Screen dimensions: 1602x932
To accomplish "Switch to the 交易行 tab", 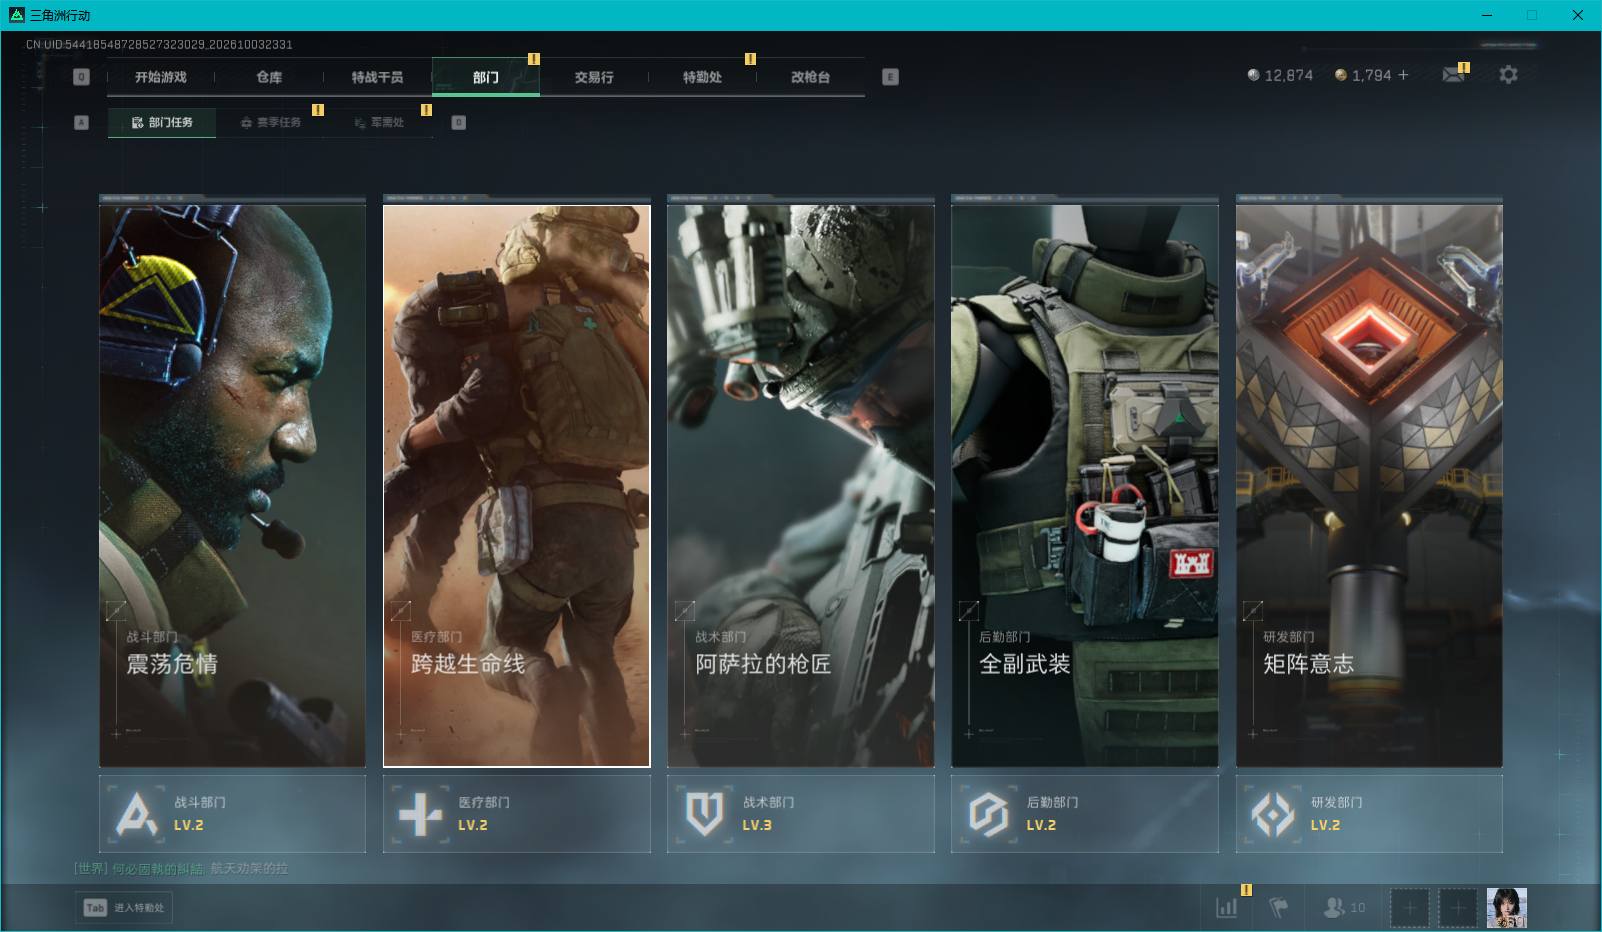I will point(594,77).
